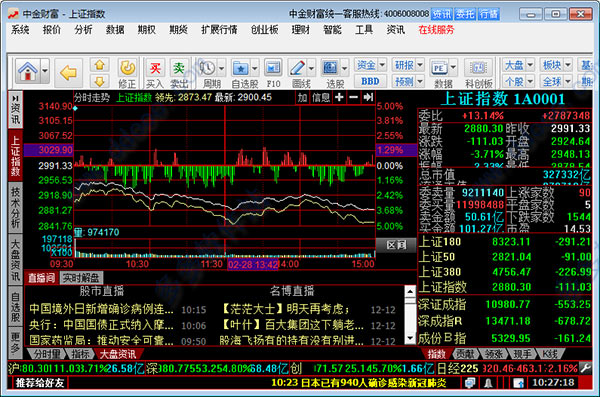
Task: Click the home icon in toolbar
Action: (28, 72)
